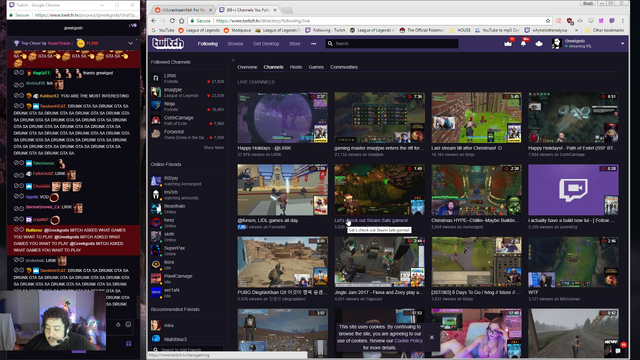
Task: Switch to the Livestreamfail browser tab
Action: (184, 9)
